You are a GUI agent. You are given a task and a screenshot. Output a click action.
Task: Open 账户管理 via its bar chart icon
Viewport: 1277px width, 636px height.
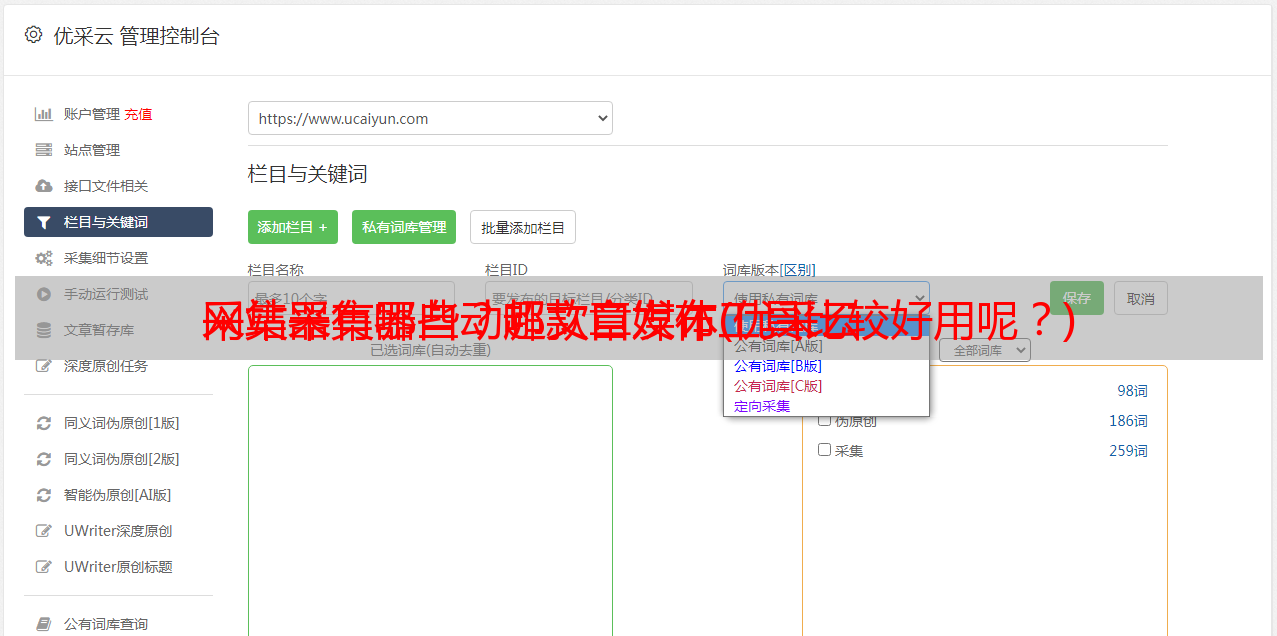pos(43,114)
